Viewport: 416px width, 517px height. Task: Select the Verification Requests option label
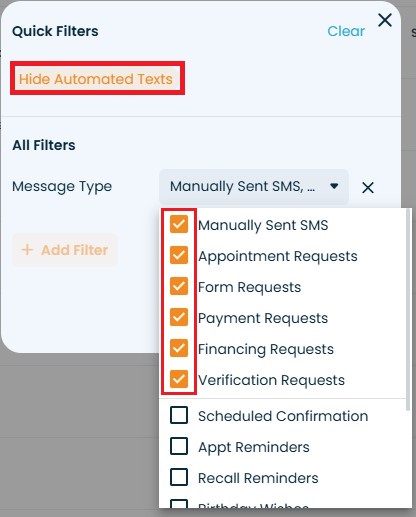[x=271, y=380]
